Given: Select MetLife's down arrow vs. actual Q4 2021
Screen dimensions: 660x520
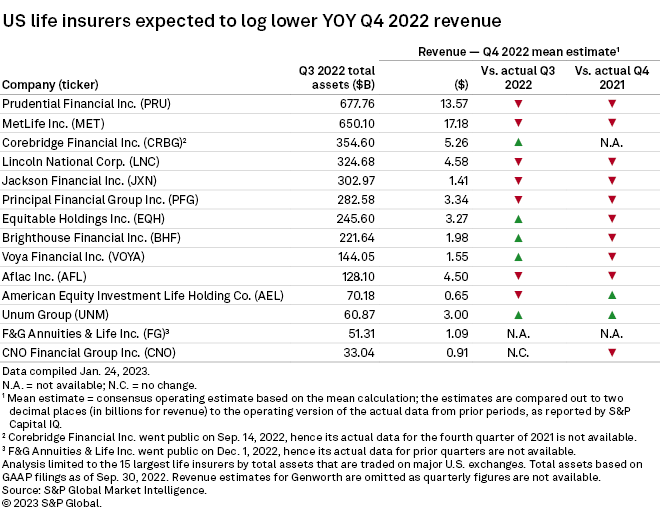Looking at the screenshot, I should 612,123.
